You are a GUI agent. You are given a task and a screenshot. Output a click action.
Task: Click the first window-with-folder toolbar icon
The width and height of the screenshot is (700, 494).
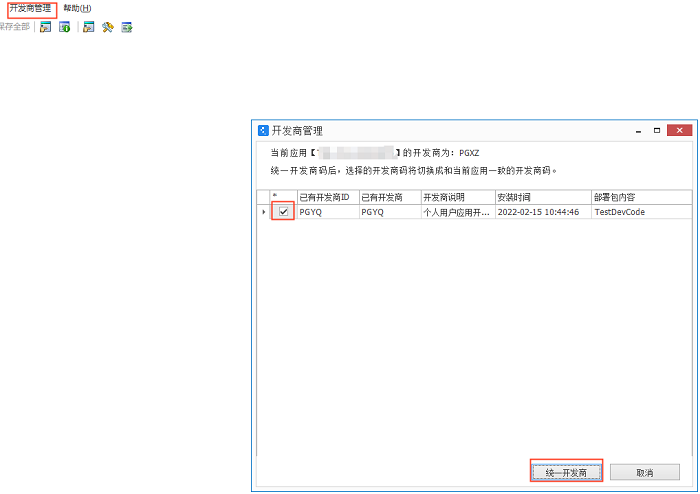click(x=45, y=27)
